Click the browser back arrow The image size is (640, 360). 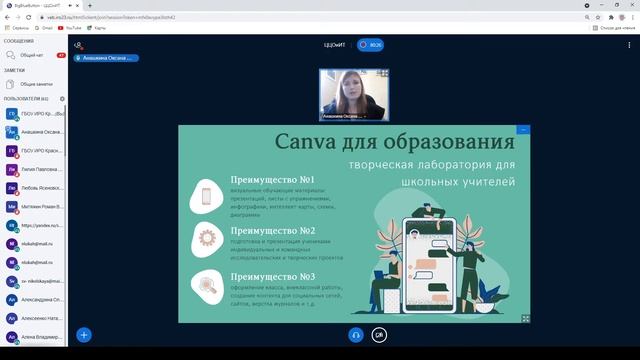click(x=7, y=18)
